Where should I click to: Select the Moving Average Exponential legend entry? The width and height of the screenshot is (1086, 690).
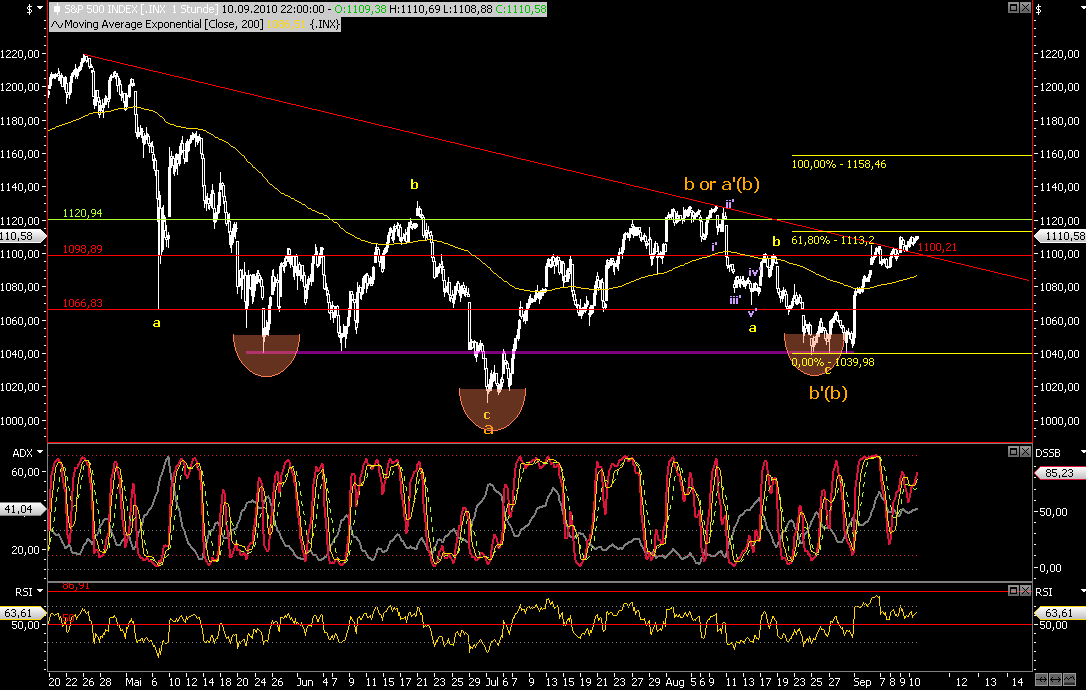[195, 24]
